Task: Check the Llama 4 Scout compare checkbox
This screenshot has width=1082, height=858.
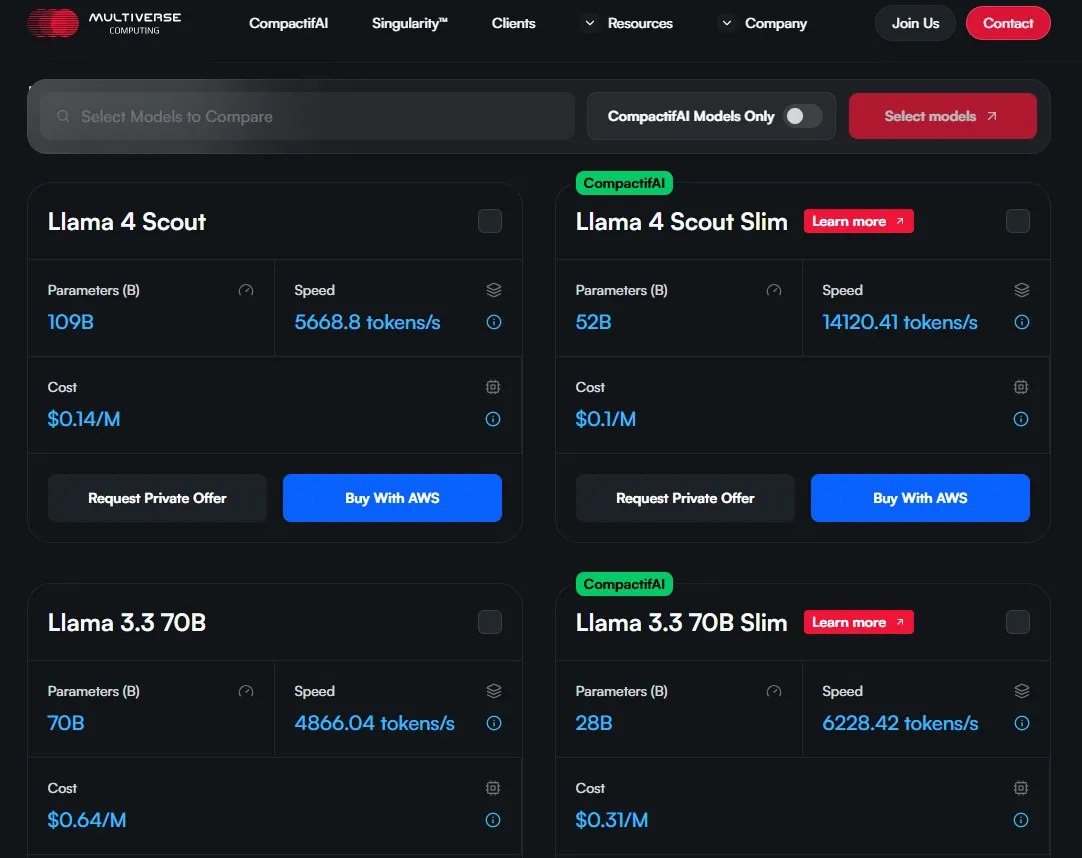Action: pos(490,222)
